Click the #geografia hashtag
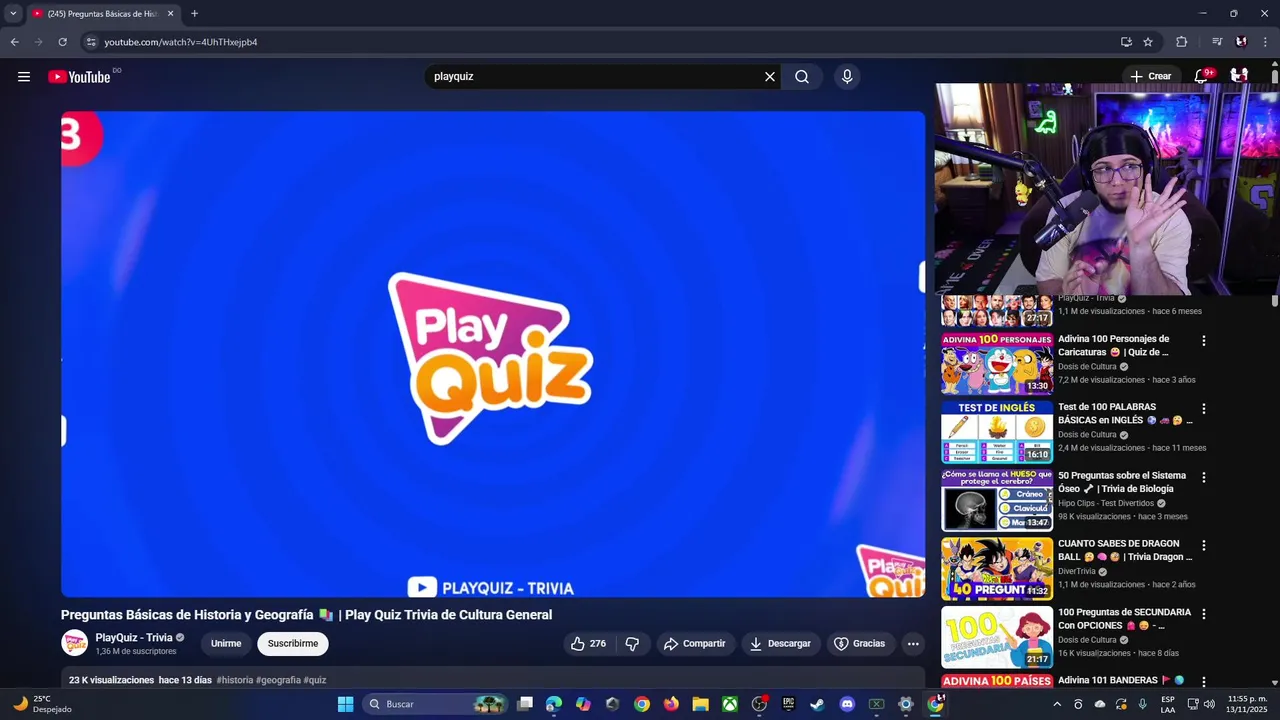Viewport: 1280px width, 720px height. point(278,680)
